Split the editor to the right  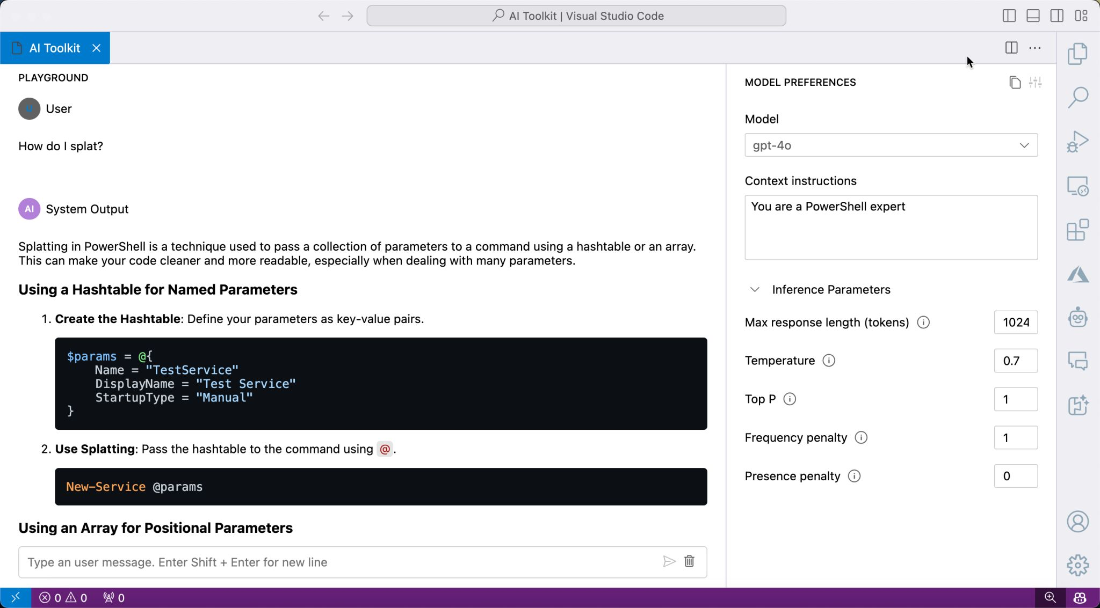pos(1012,48)
